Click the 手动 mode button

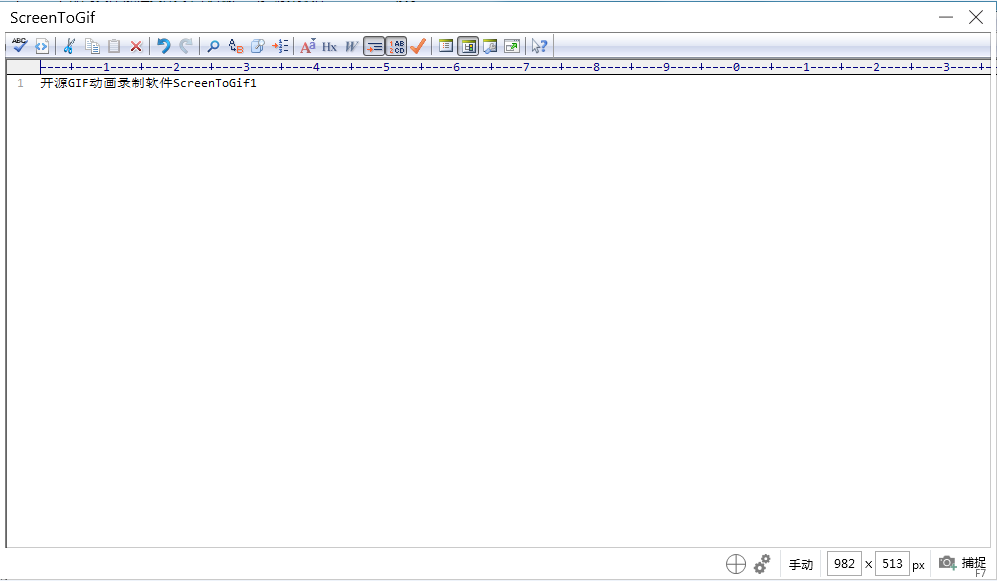pyautogui.click(x=801, y=564)
